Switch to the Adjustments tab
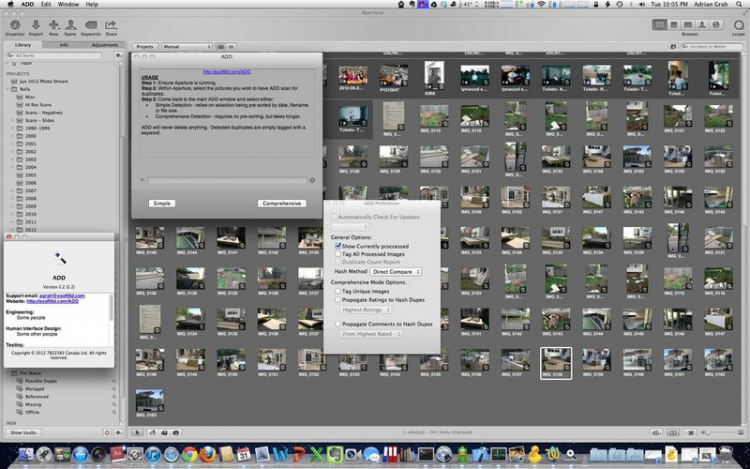The width and height of the screenshot is (750, 469). [105, 45]
